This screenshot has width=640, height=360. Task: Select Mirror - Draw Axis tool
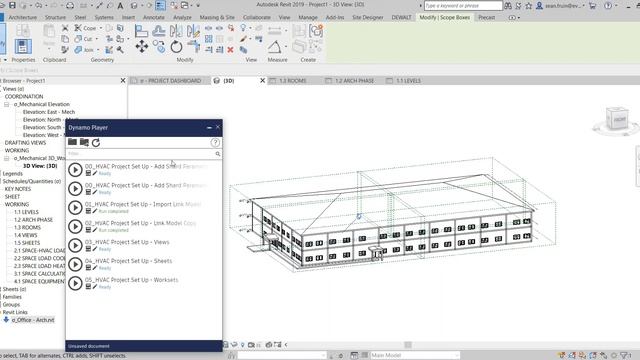(x=193, y=31)
